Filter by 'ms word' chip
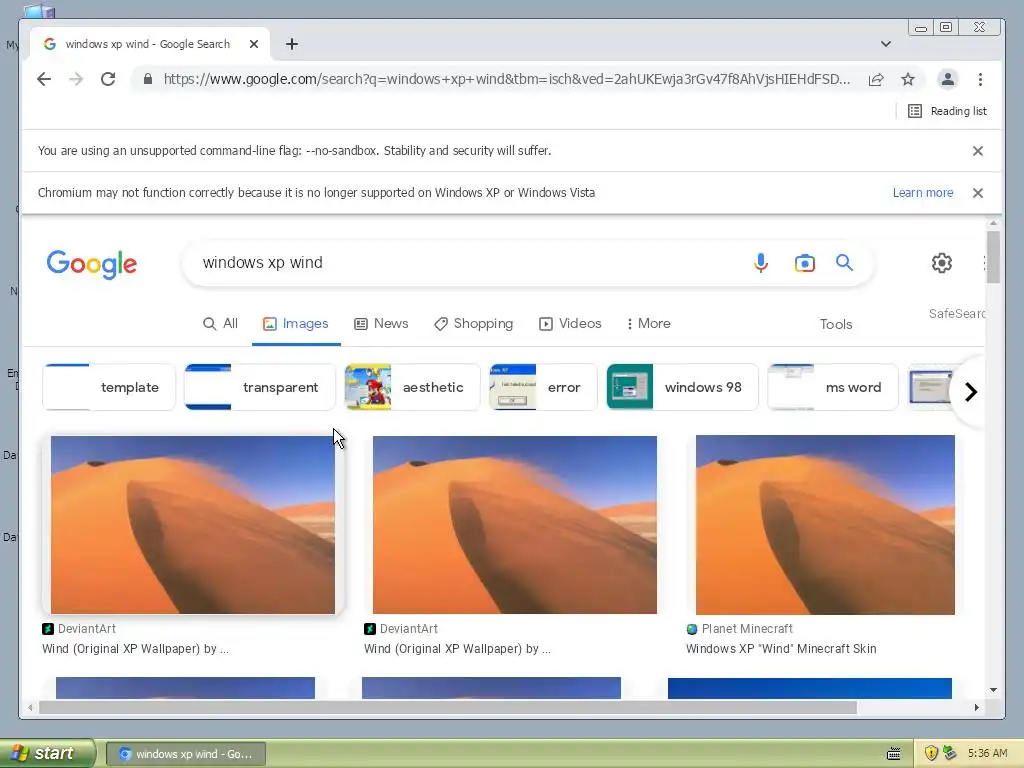This screenshot has width=1024, height=768. (833, 387)
